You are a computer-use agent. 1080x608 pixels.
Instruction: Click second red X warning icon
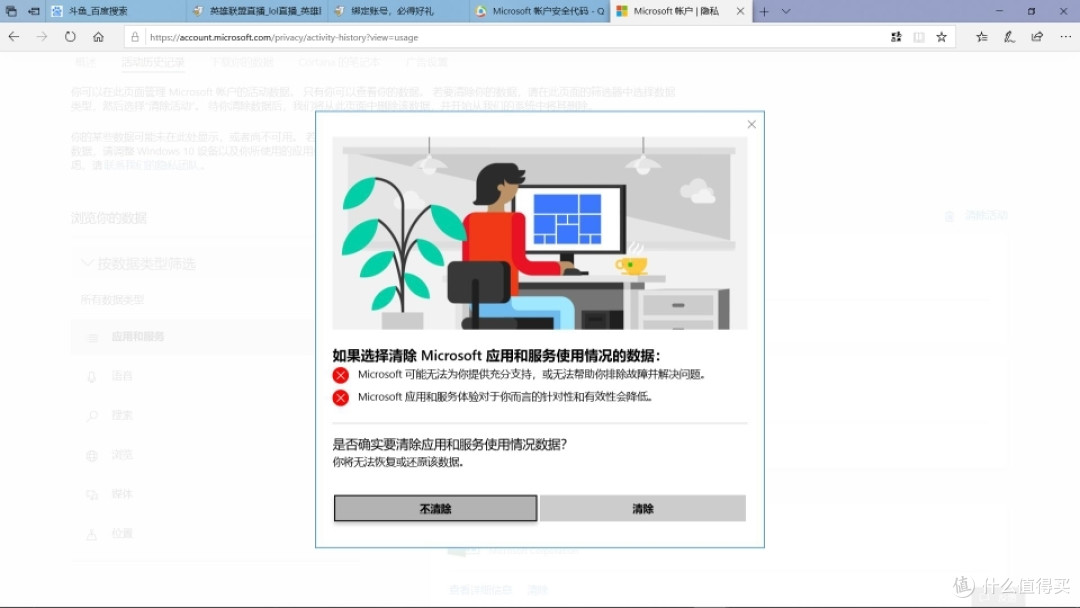[x=340, y=397]
